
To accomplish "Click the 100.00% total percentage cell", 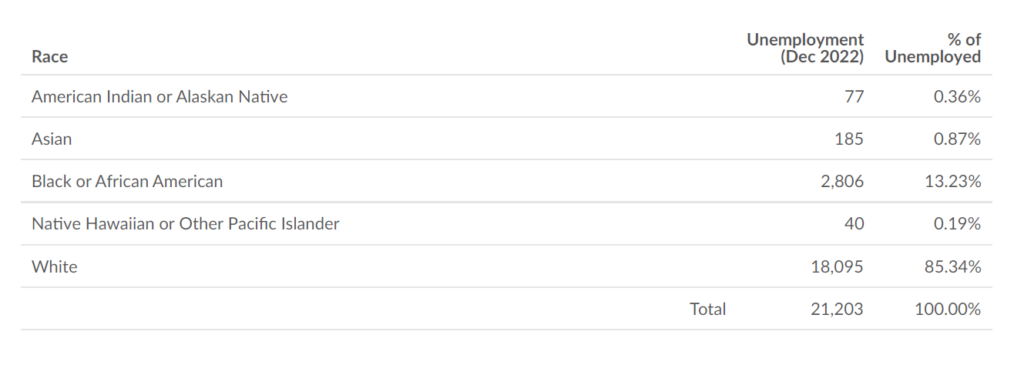I will (x=948, y=309).
